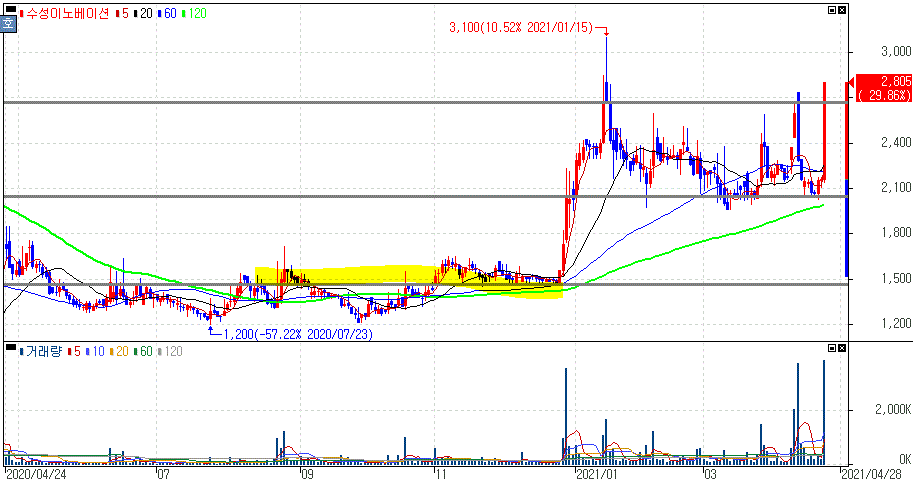Select the red 5-day volume average legend
The image size is (913, 482).
coord(75,352)
